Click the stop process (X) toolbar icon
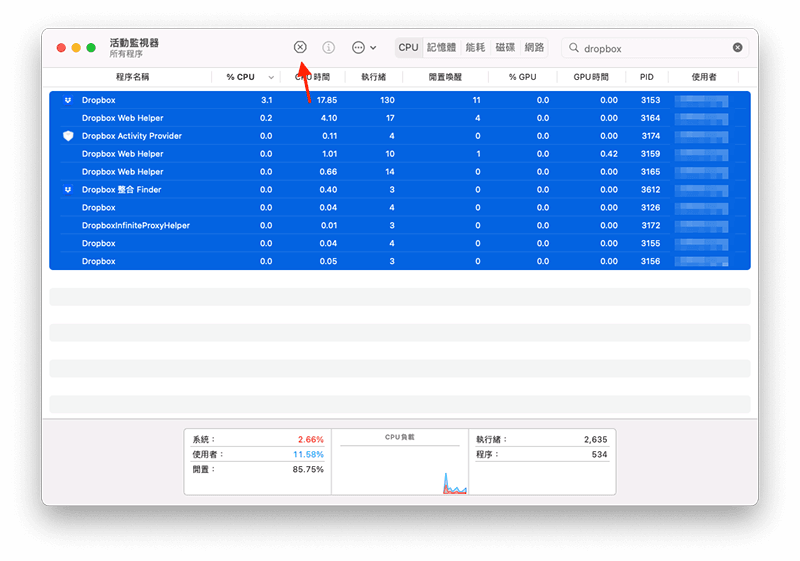Image resolution: width=800 pixels, height=561 pixels. [300, 47]
